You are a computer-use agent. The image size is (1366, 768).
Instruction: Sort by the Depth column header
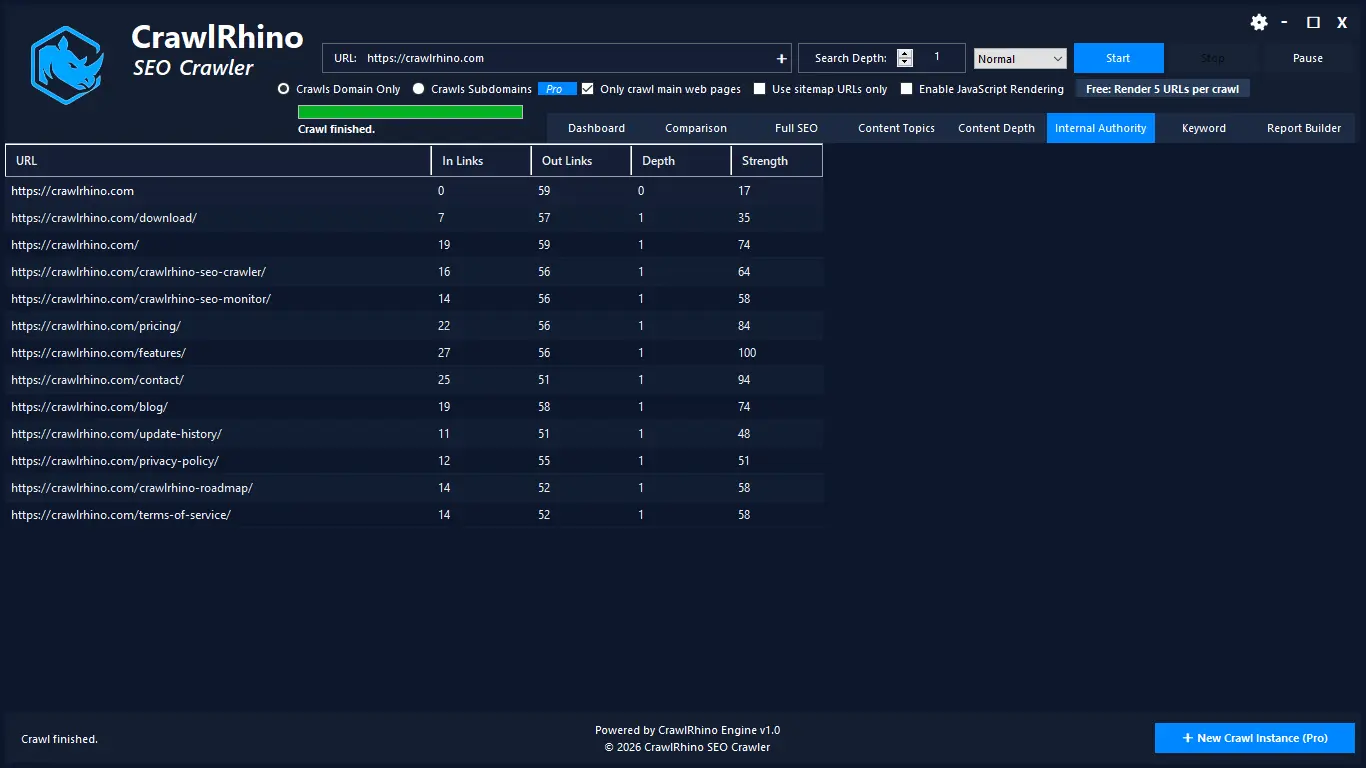tap(681, 161)
